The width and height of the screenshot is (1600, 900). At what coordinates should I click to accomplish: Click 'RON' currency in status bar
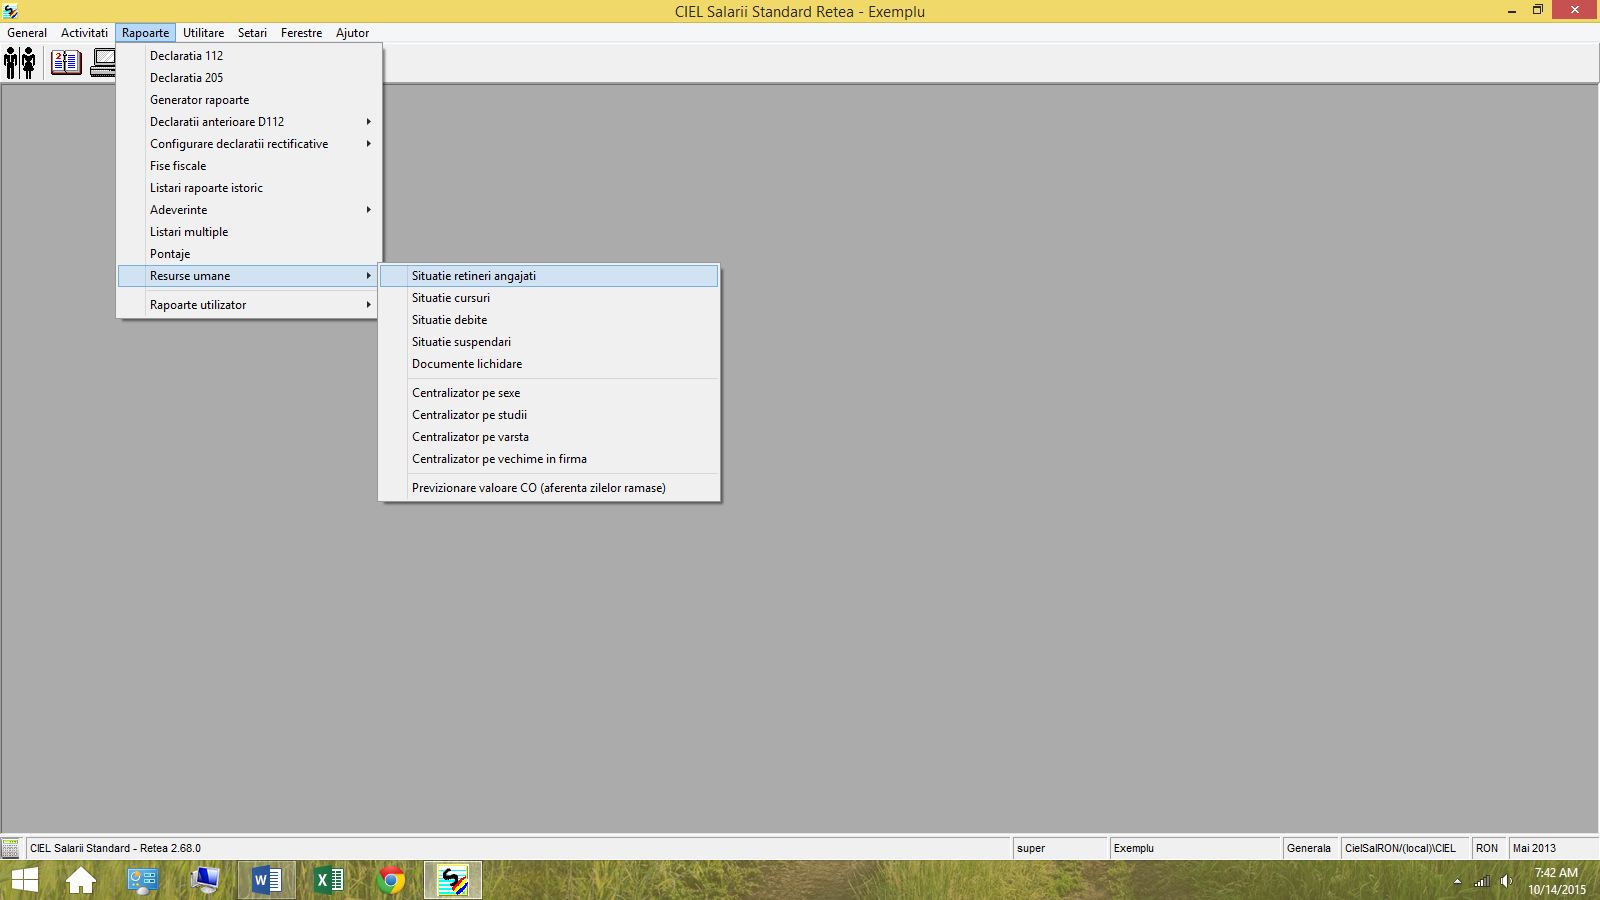[1487, 848]
